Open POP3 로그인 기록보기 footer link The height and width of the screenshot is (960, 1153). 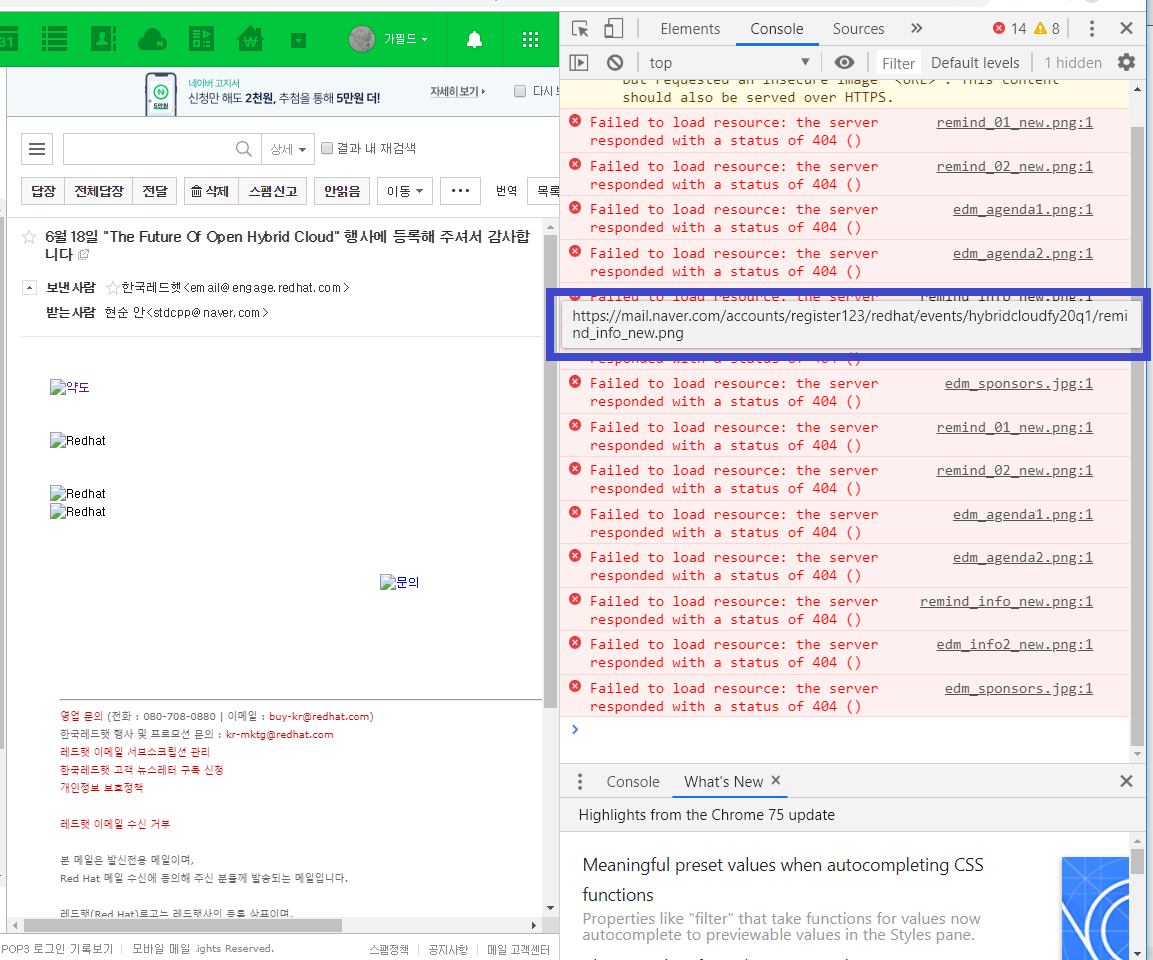57,949
